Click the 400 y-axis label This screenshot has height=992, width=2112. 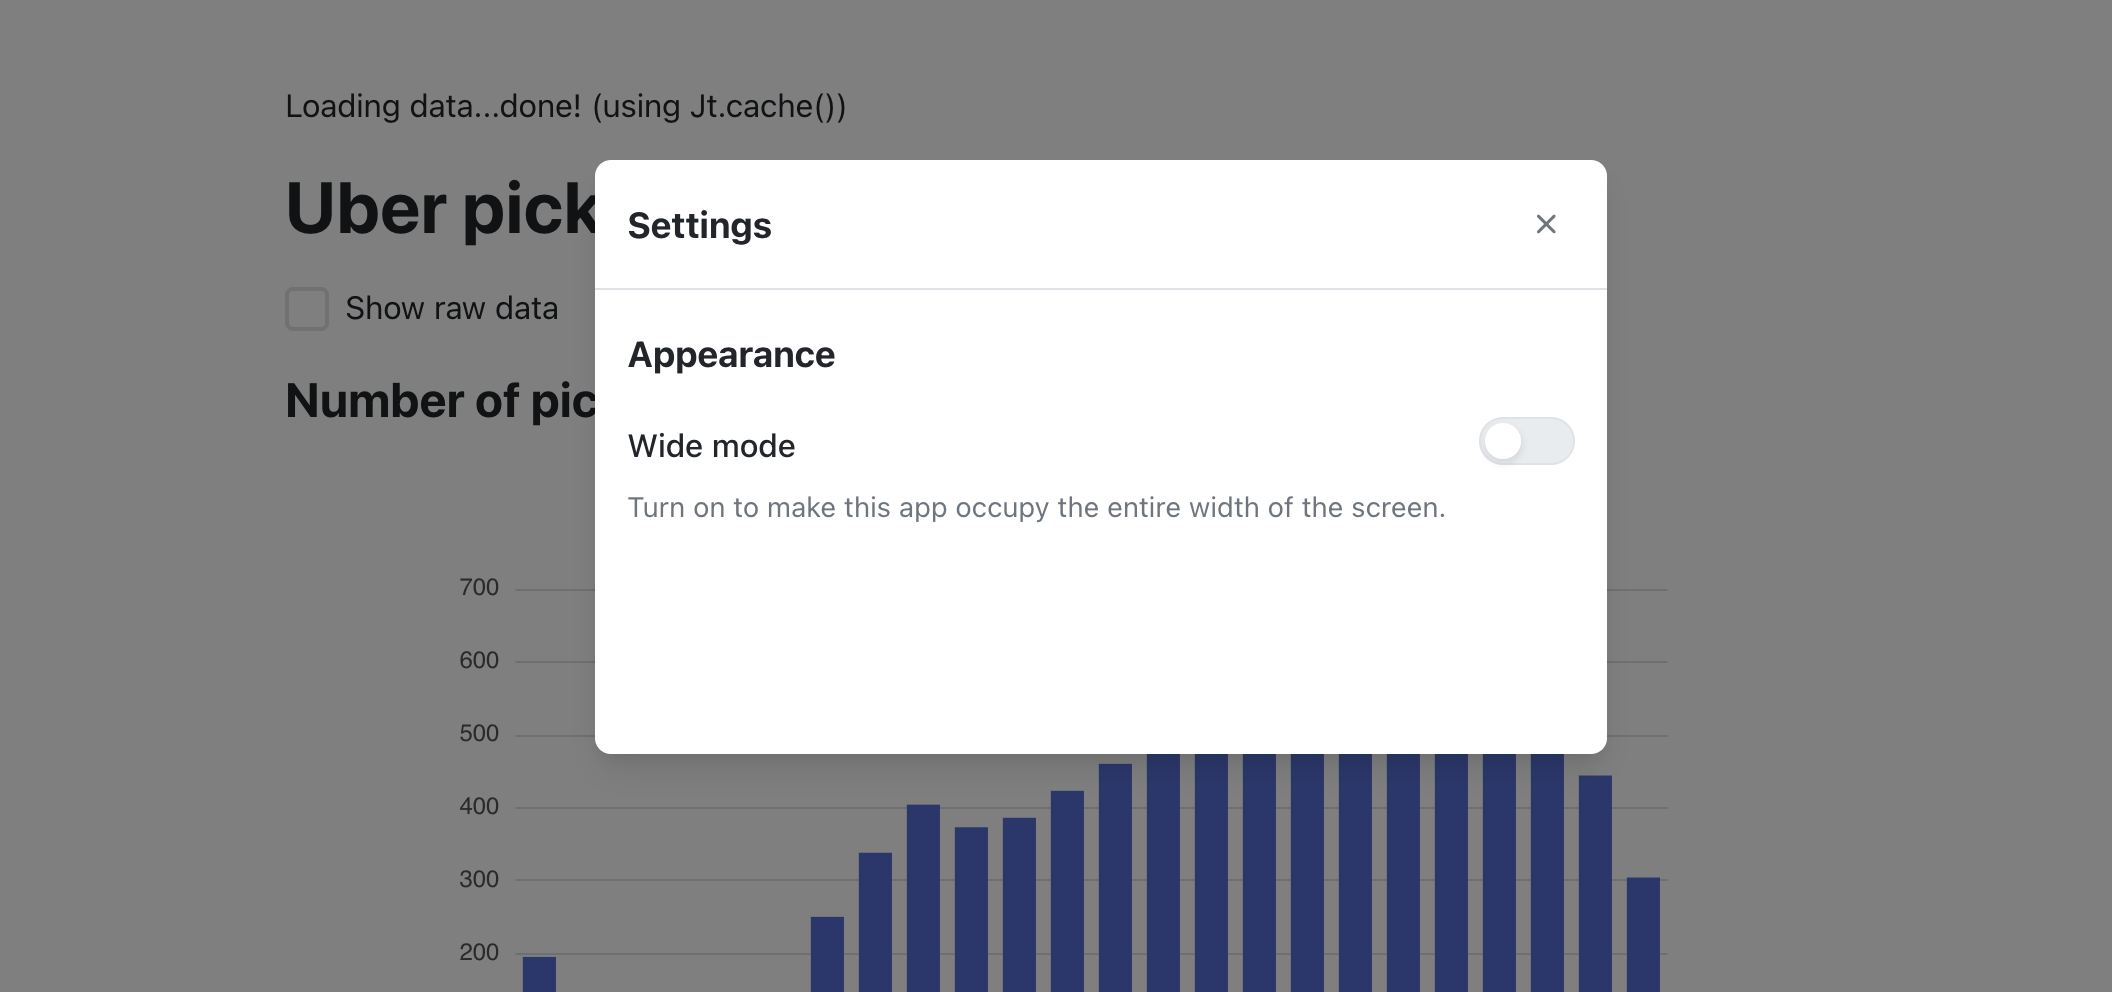pyautogui.click(x=479, y=807)
